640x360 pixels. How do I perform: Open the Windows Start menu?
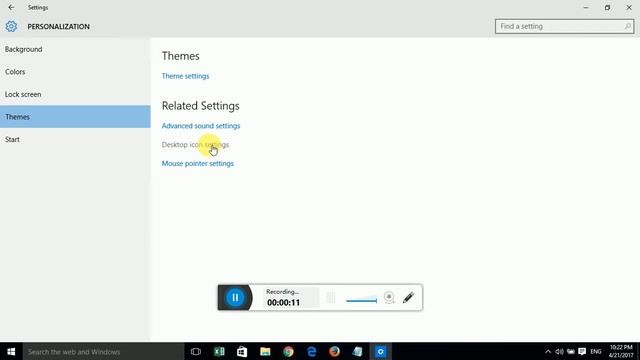click(11, 351)
